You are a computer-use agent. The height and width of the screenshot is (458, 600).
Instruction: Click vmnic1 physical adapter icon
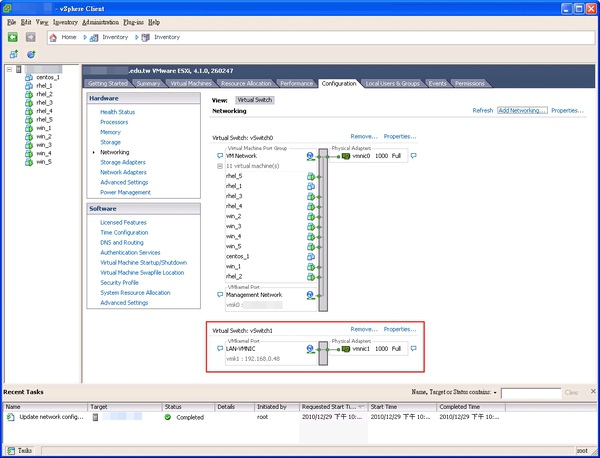(346, 349)
